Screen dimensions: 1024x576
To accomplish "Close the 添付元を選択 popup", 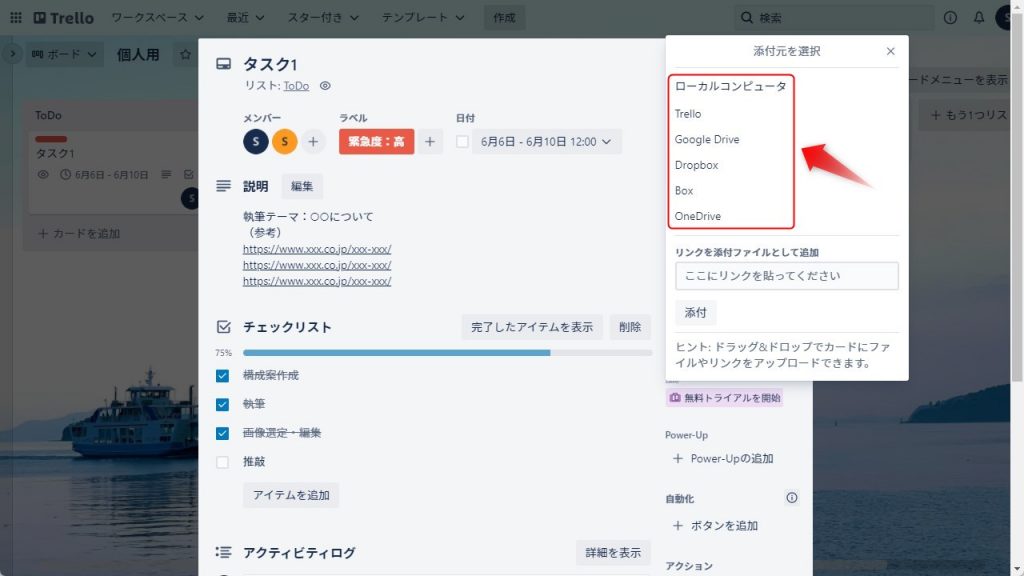I will pos(890,51).
